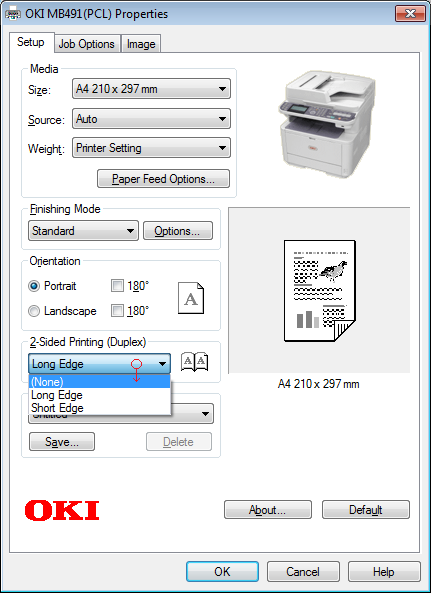Image resolution: width=431 pixels, height=593 pixels.
Task: Open the Weight dropdown
Action: coord(151,148)
